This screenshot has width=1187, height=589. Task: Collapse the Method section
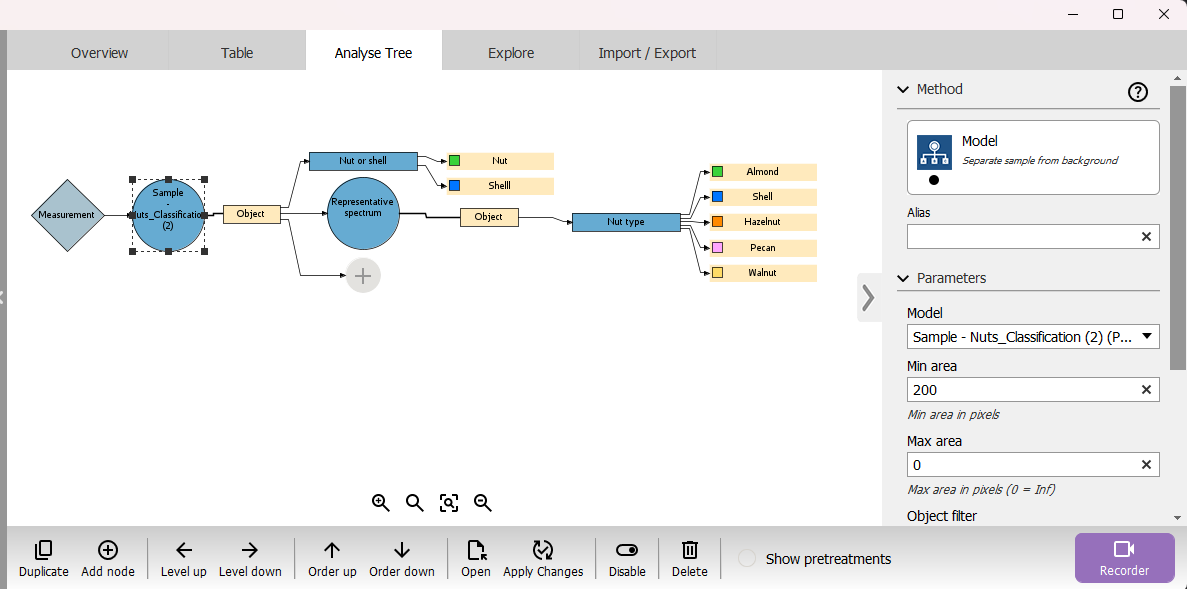904,89
